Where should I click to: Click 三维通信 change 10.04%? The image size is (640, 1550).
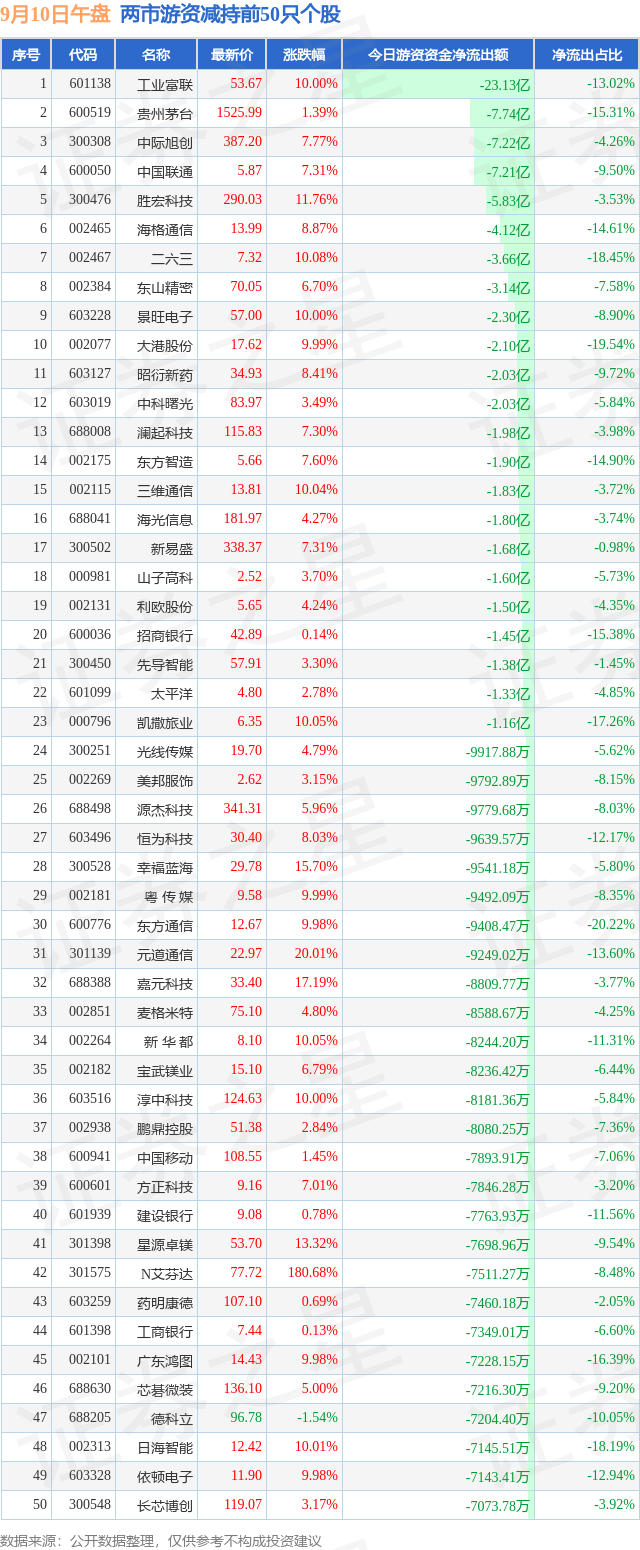(x=317, y=490)
